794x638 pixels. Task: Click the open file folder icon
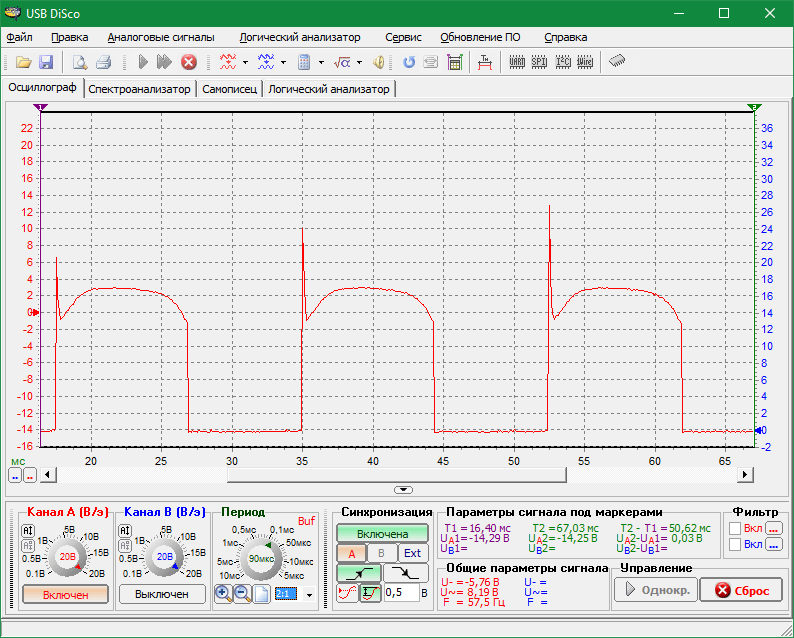tap(23, 62)
